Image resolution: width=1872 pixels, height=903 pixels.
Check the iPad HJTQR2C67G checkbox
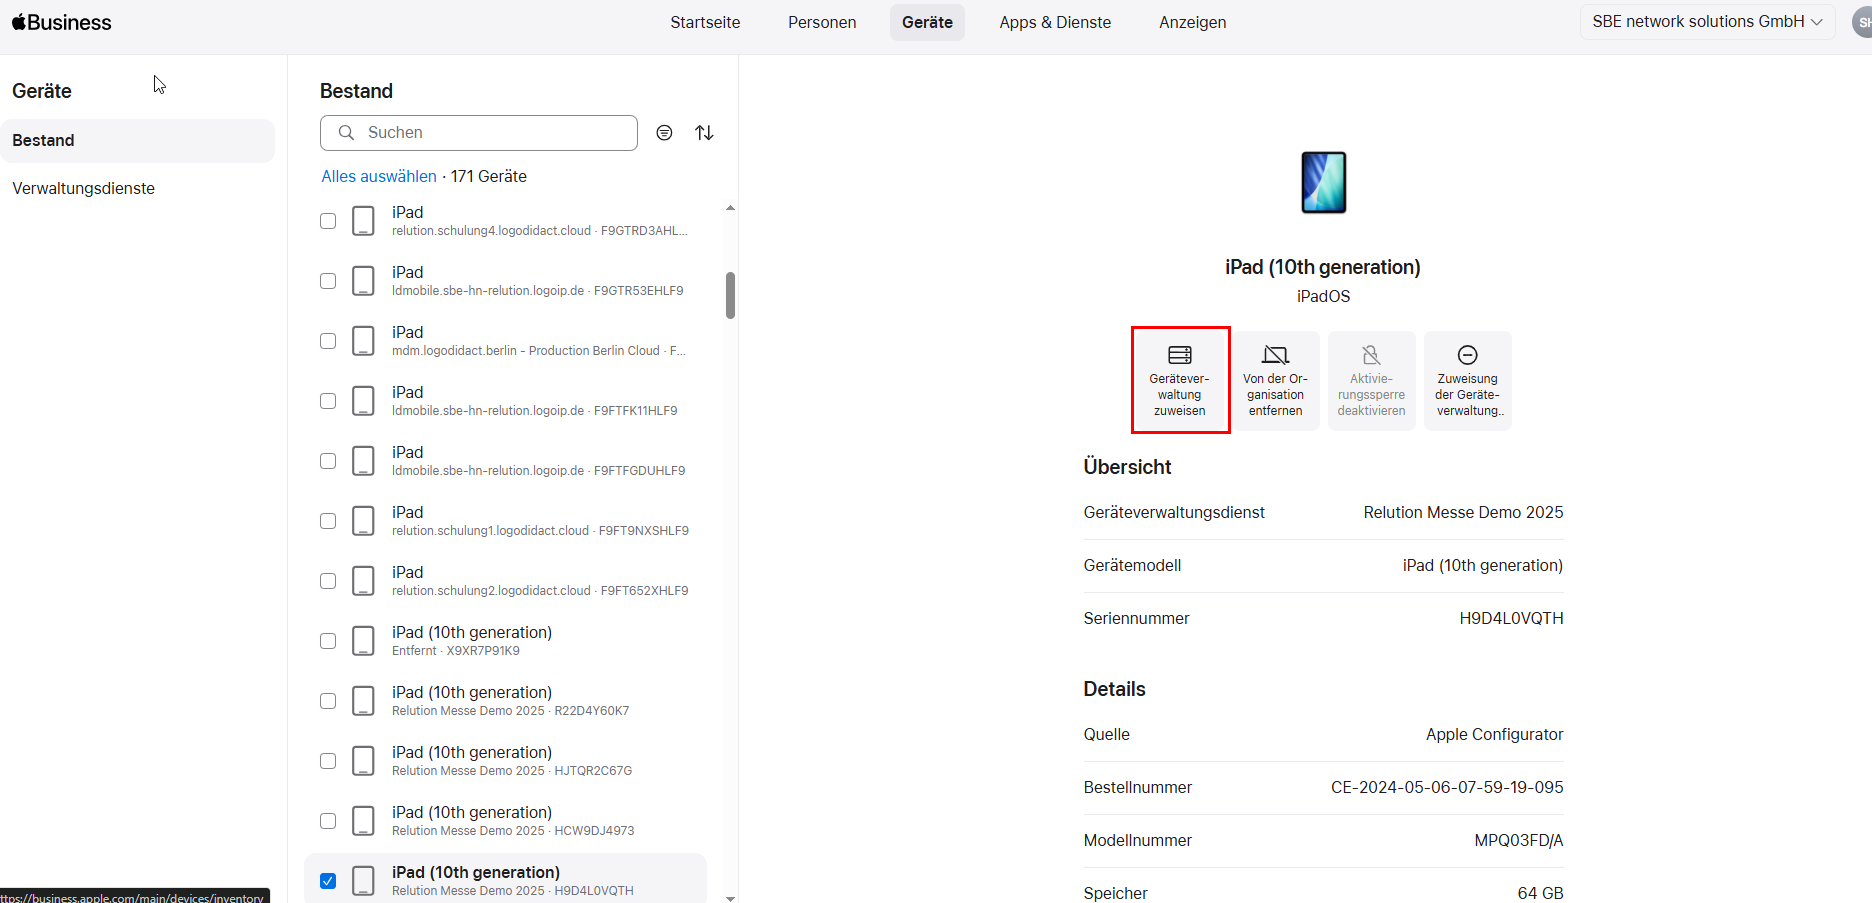pyautogui.click(x=328, y=761)
